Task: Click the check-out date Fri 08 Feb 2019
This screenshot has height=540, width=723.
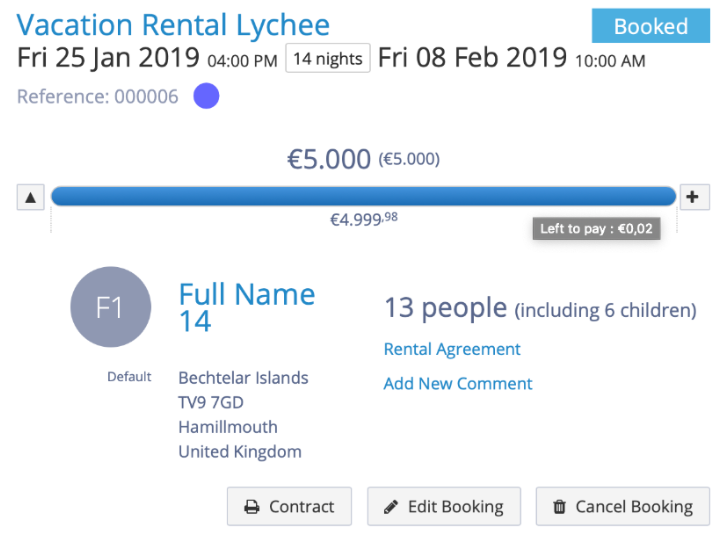Action: coord(472,58)
